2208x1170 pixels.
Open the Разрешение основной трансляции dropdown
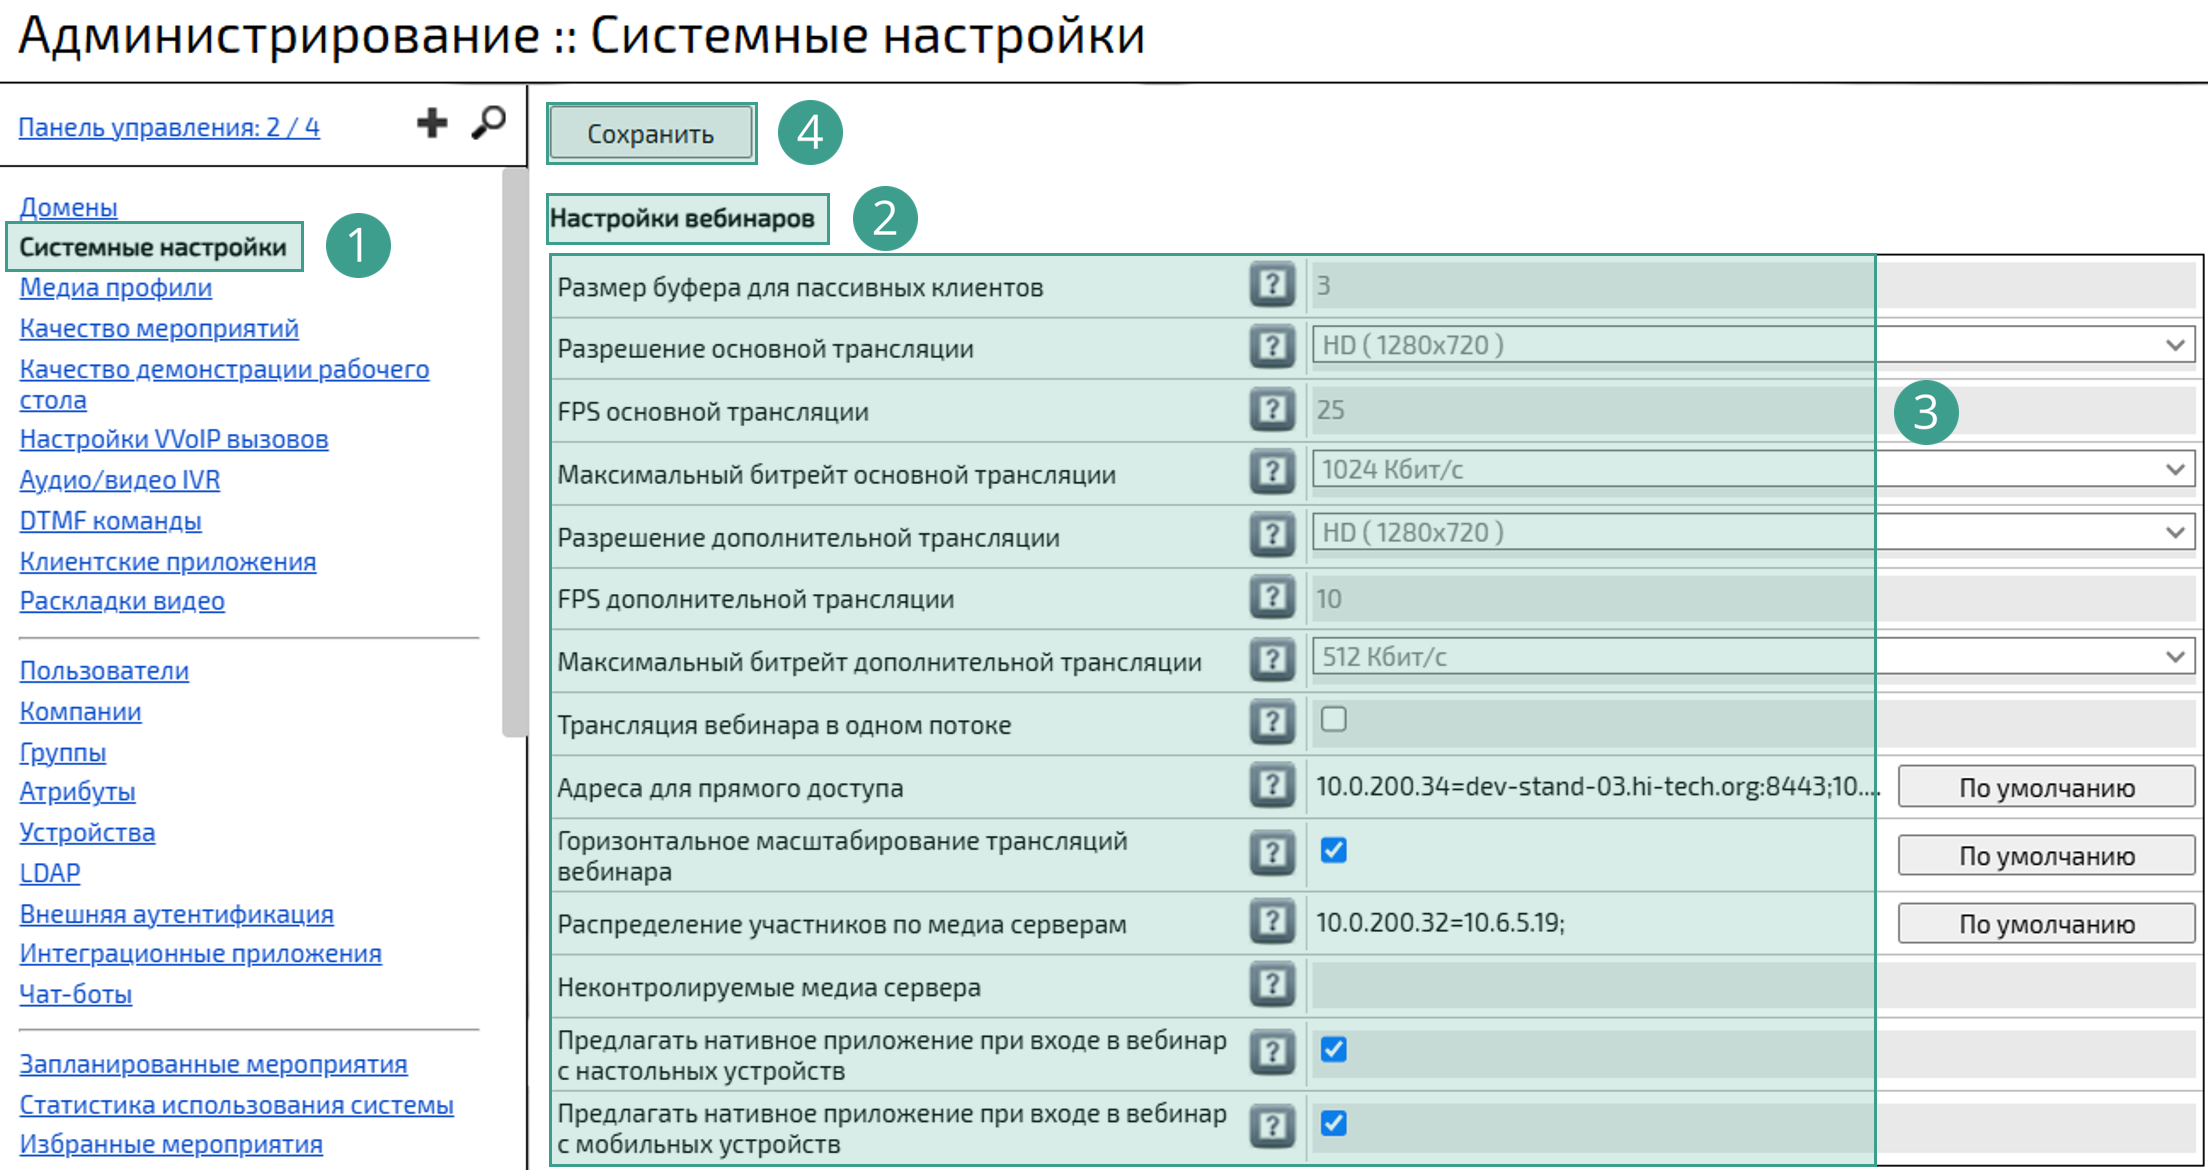(x=2176, y=344)
